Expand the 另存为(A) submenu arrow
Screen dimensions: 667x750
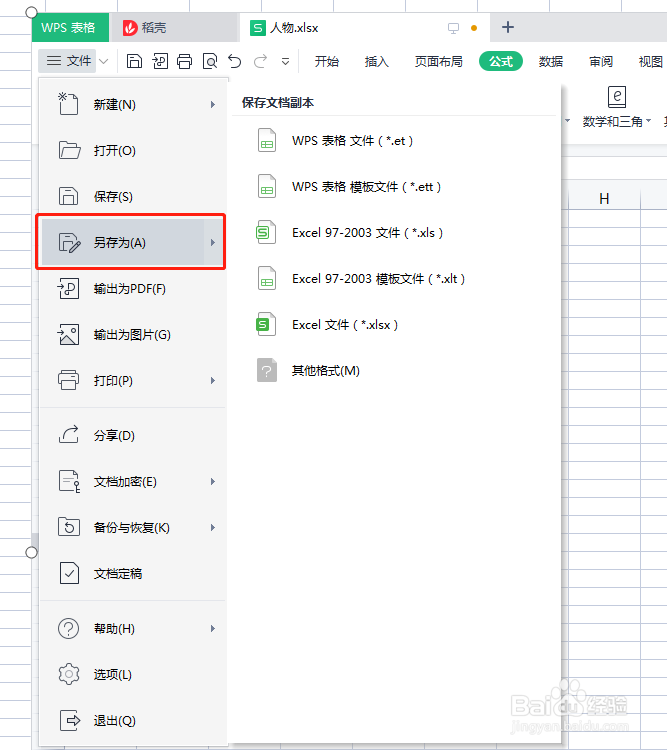click(213, 243)
